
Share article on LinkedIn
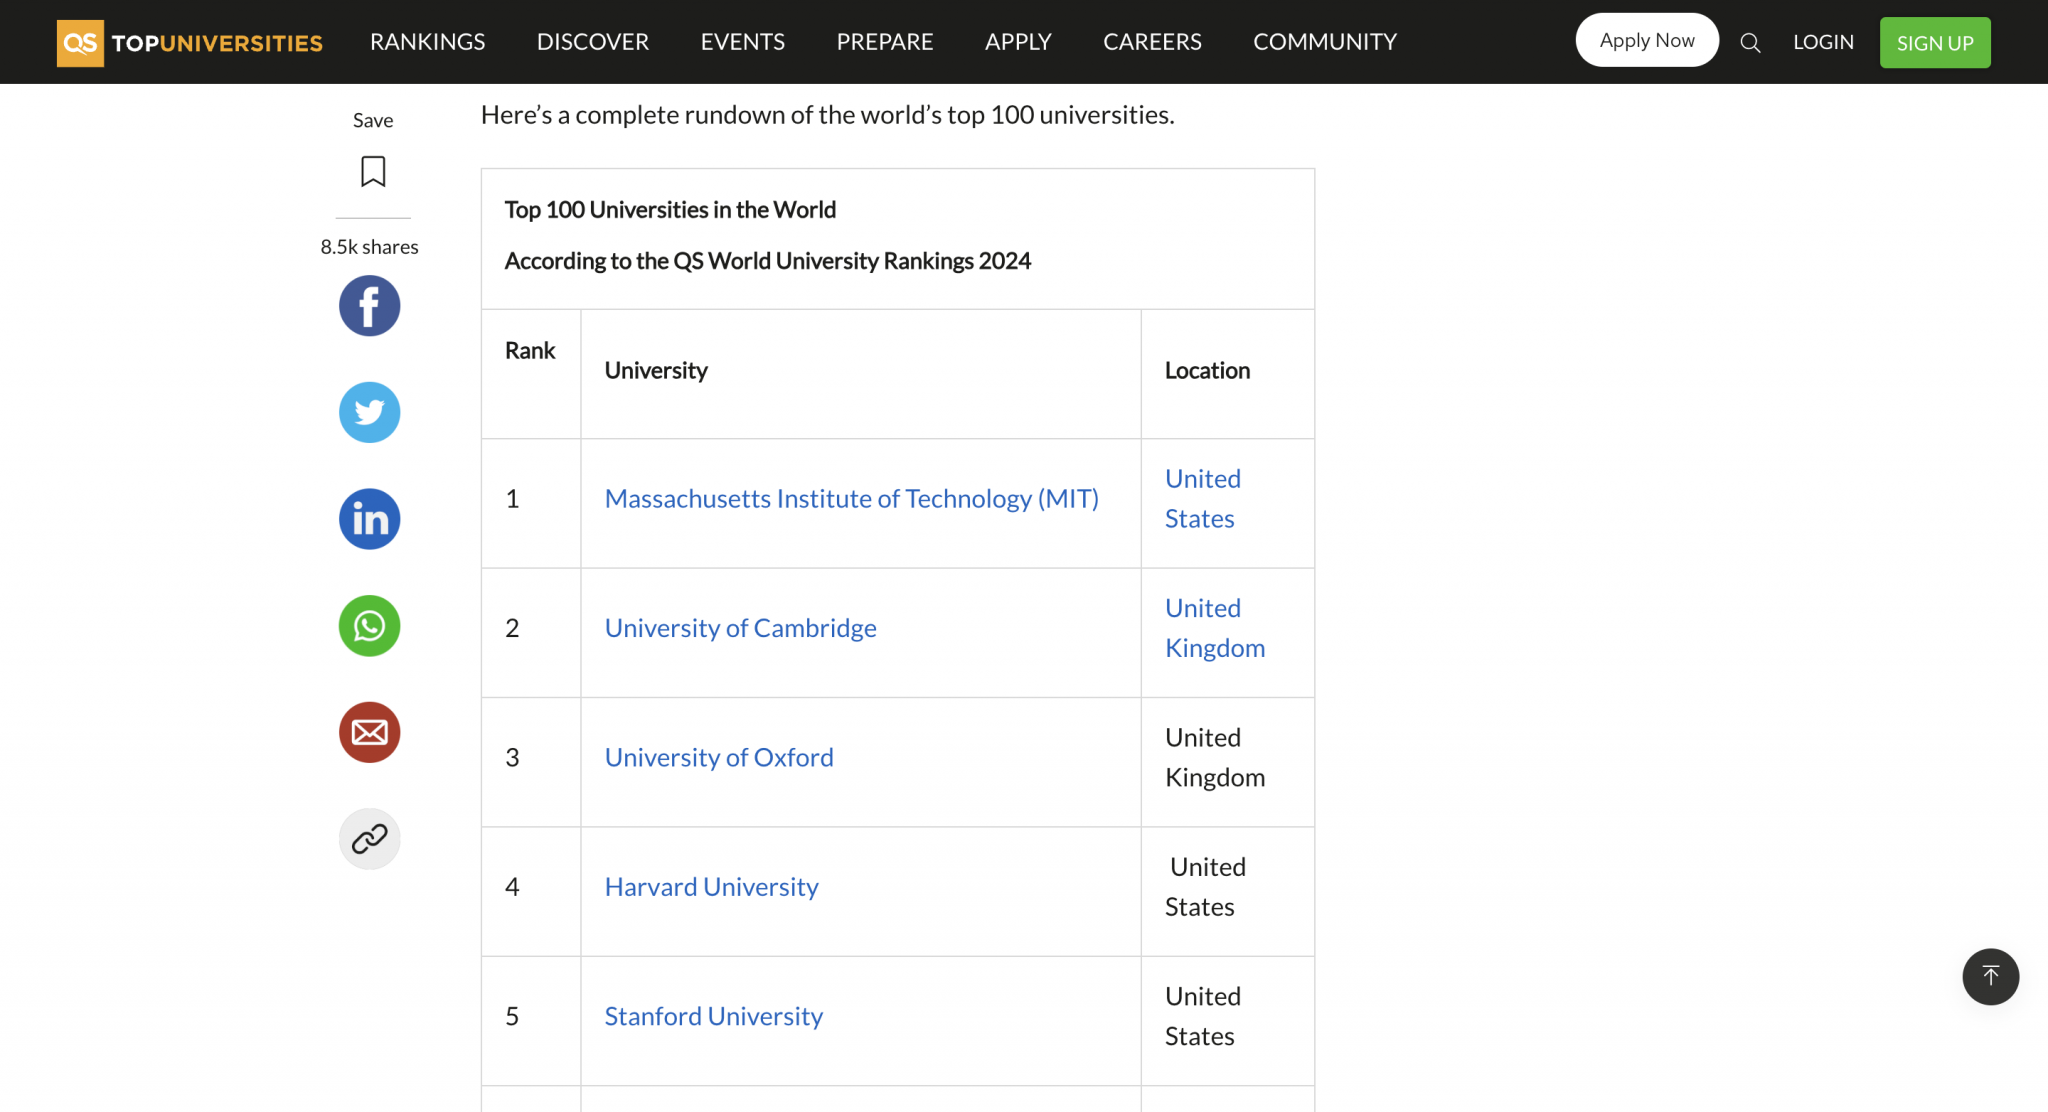tap(369, 519)
